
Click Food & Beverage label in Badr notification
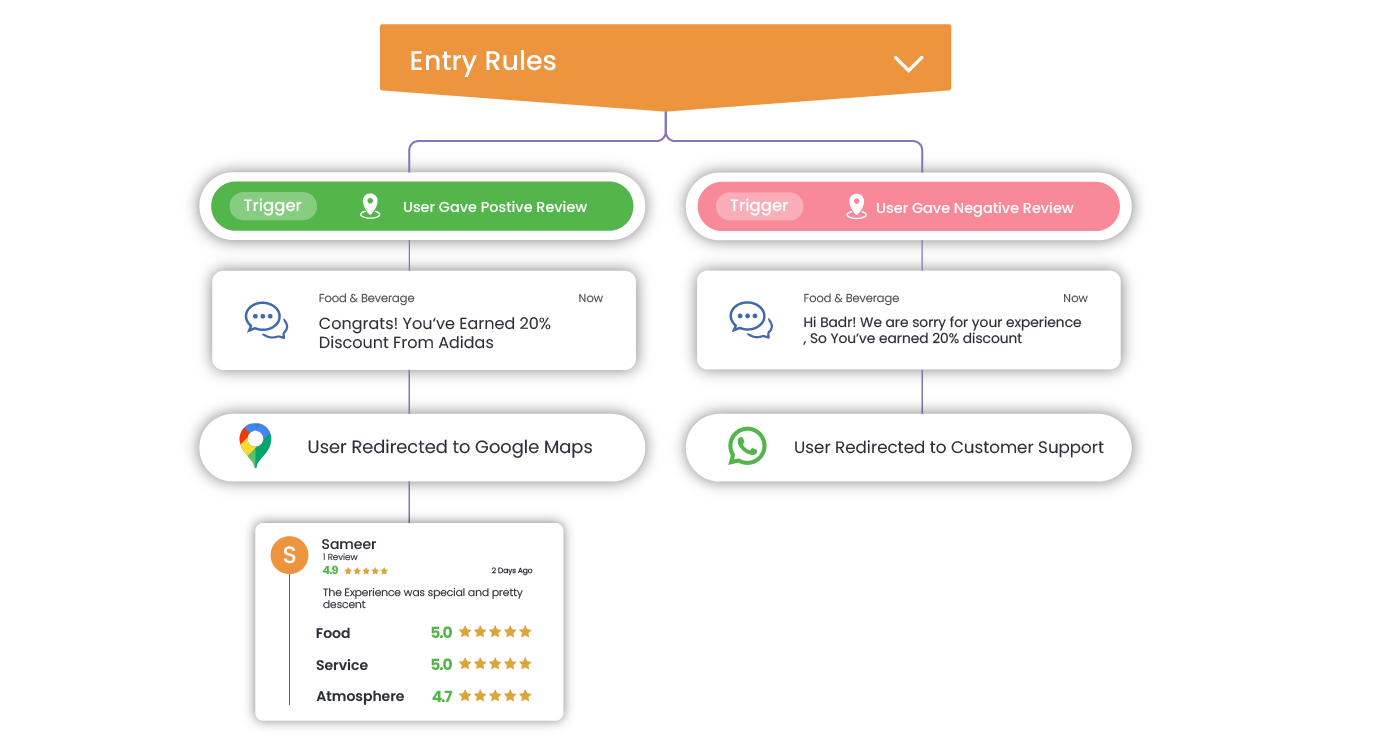[851, 298]
